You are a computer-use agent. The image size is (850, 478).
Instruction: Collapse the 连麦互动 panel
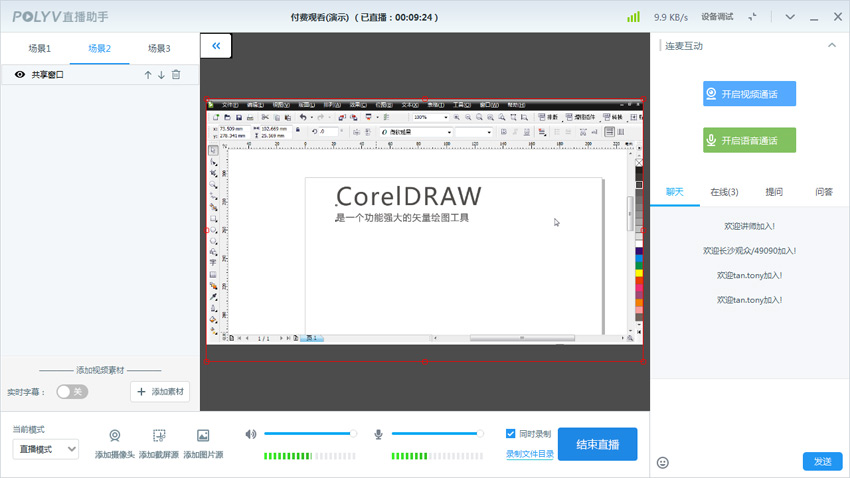tap(832, 46)
